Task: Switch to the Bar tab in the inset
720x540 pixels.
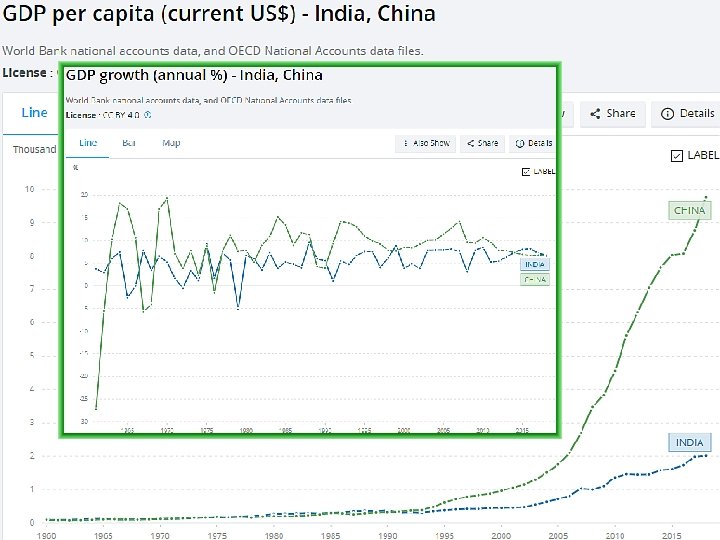Action: (129, 143)
